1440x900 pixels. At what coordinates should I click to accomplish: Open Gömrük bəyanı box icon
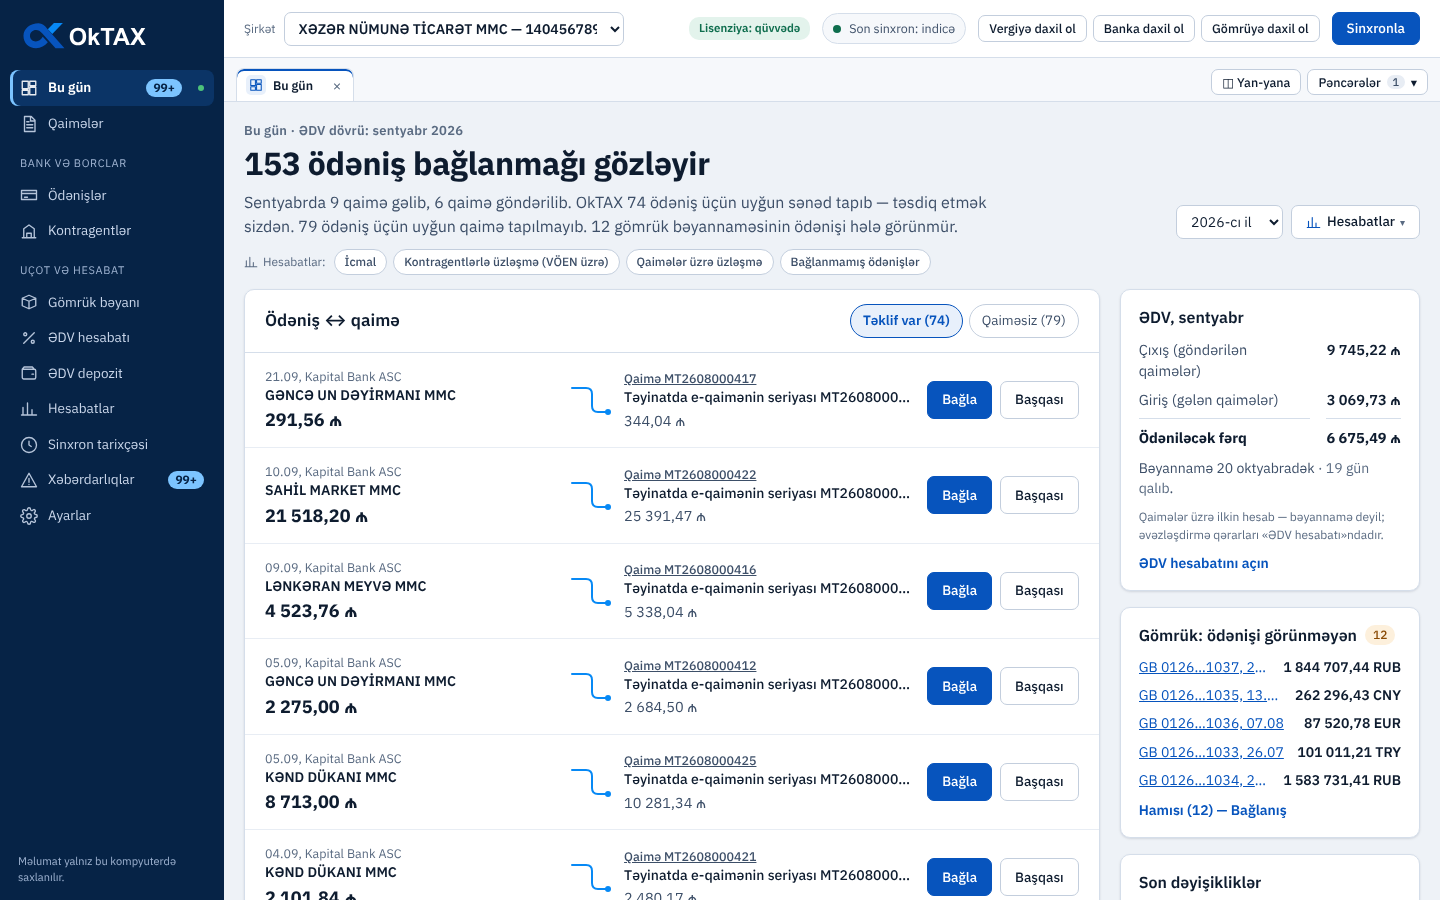29,302
